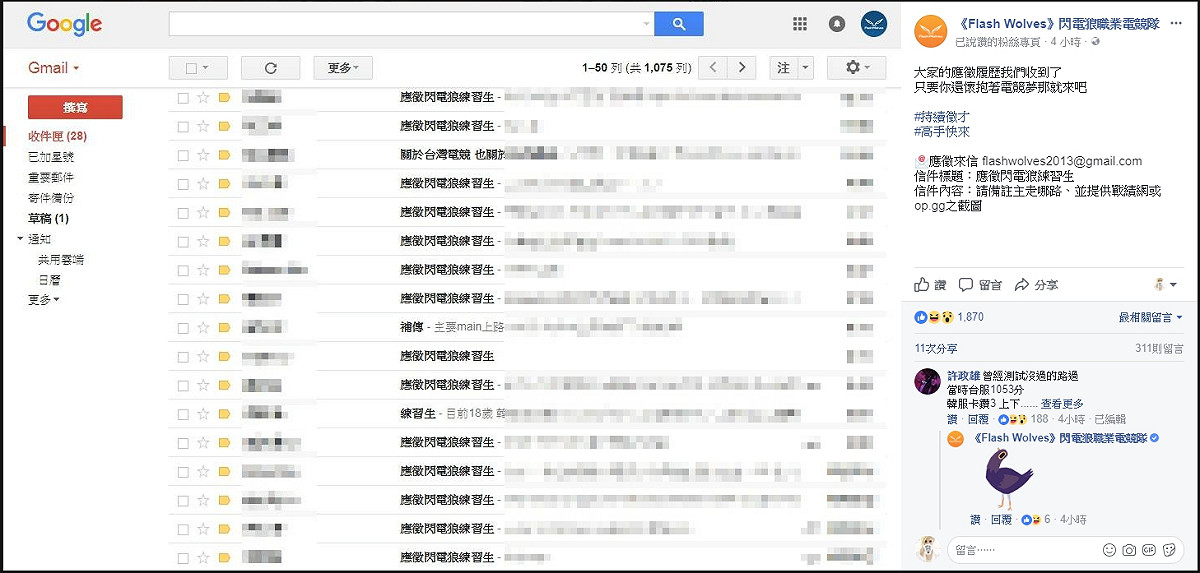This screenshot has height=573, width=1200.
Task: Click the 關於台灣電競 row importance marker
Action: click(225, 155)
